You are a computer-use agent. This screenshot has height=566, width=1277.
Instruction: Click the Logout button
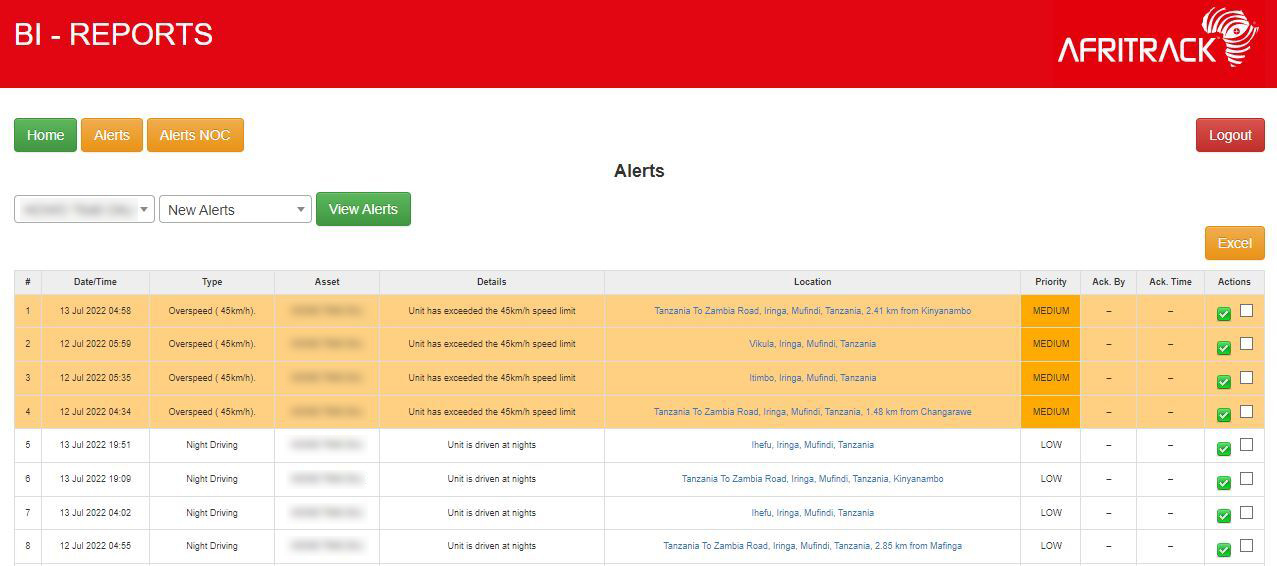pos(1230,135)
